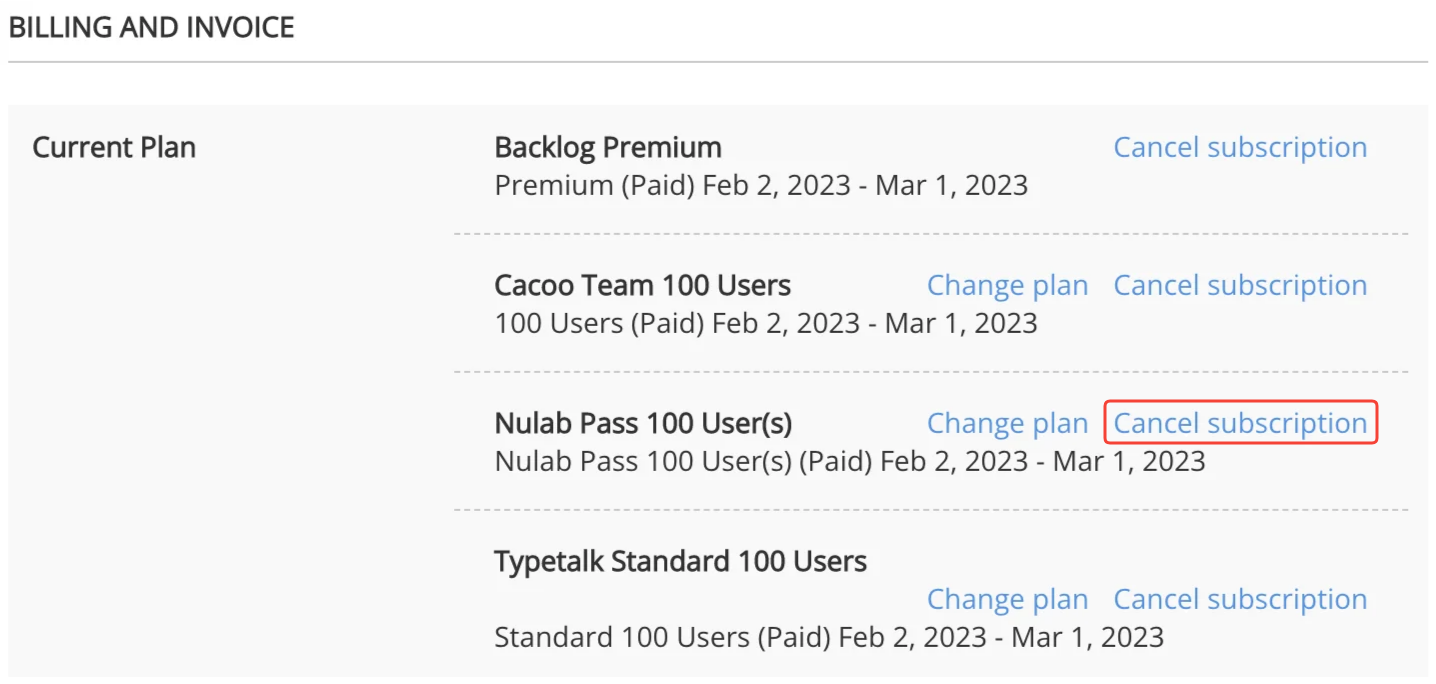Cancel the Typetalk Standard 100 Users subscription
Viewport: 1436px width, 684px height.
click(1240, 598)
